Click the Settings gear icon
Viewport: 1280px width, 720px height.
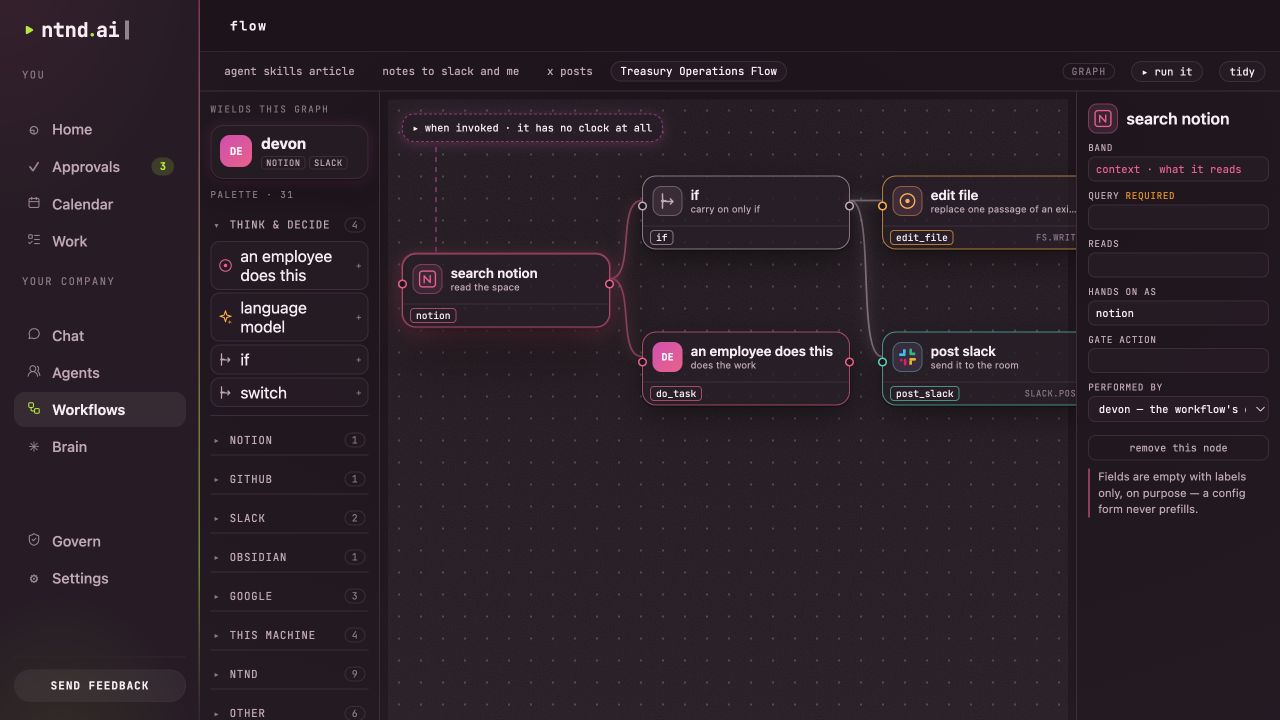[x=34, y=578]
